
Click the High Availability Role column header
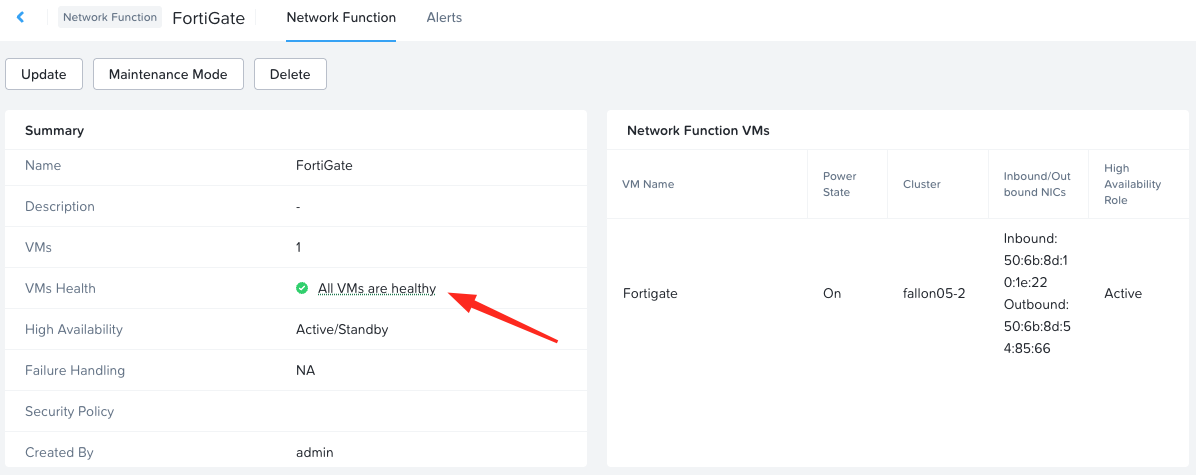[1132, 184]
